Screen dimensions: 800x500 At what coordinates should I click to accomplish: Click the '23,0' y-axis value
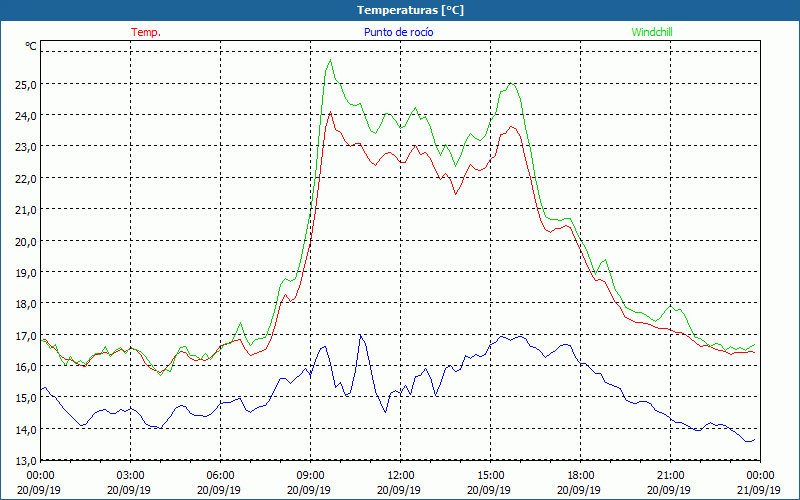27,147
